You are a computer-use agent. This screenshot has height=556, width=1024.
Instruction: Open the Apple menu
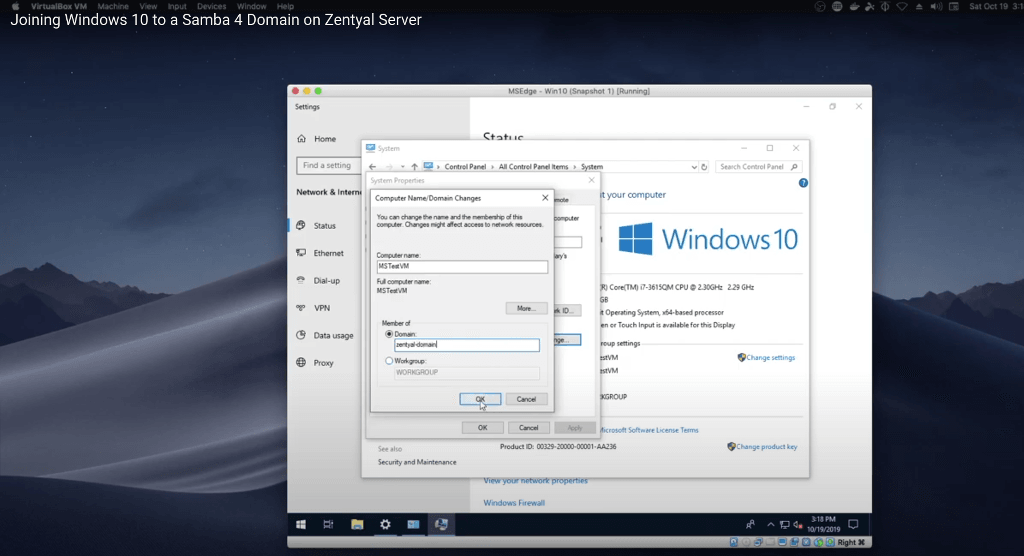click(16, 6)
